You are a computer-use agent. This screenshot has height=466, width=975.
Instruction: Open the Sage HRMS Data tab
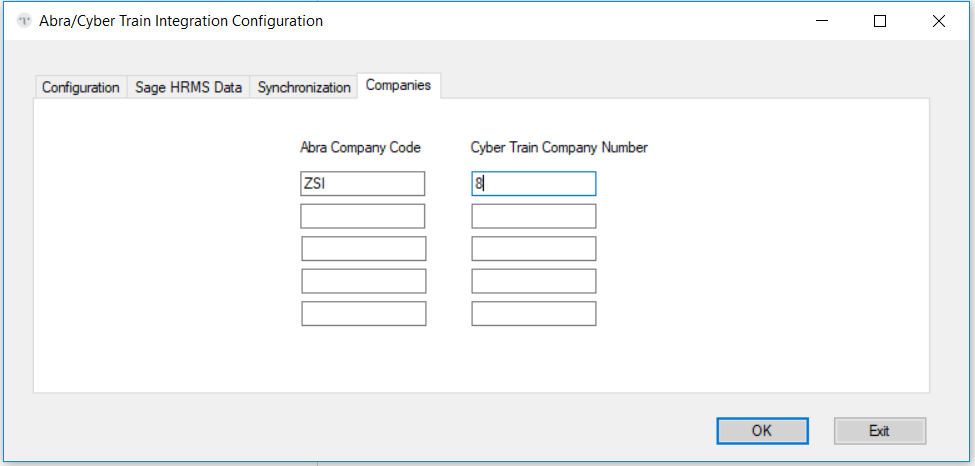coord(188,87)
